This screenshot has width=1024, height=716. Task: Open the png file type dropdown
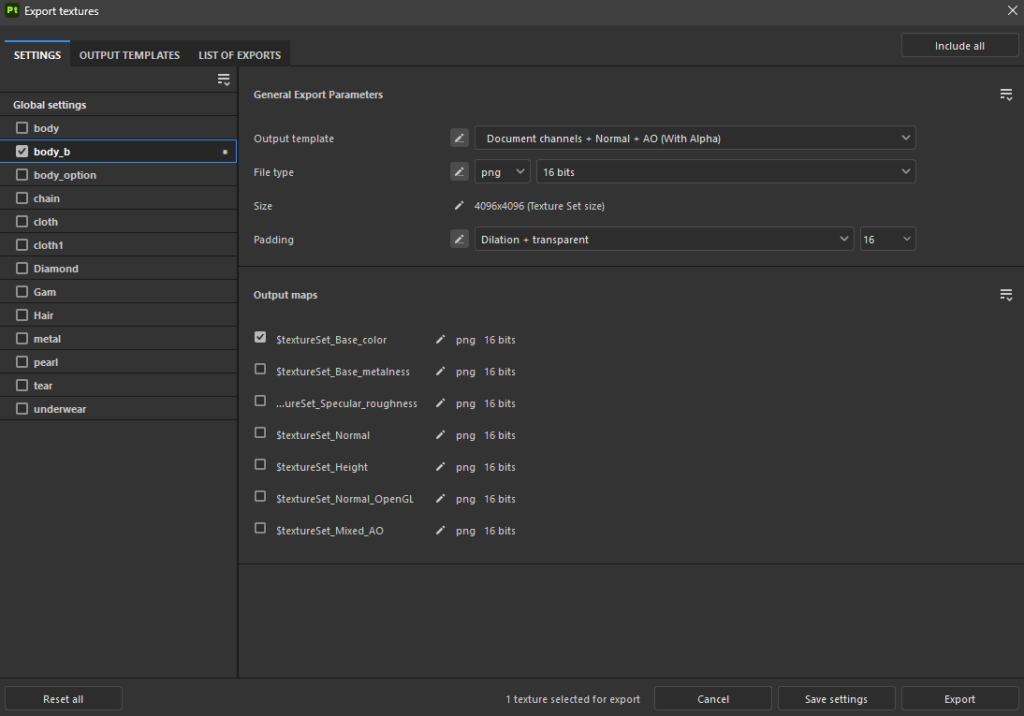point(502,172)
